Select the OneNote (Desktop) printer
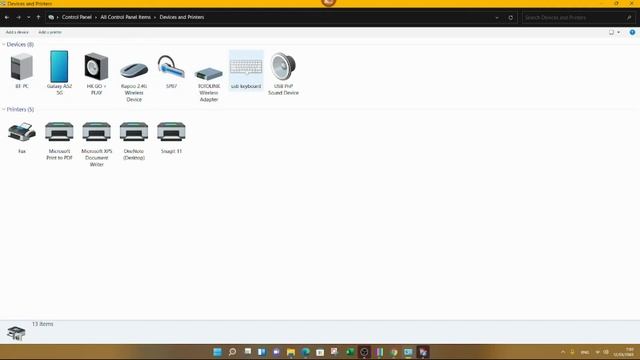640x360 pixels. 134,131
